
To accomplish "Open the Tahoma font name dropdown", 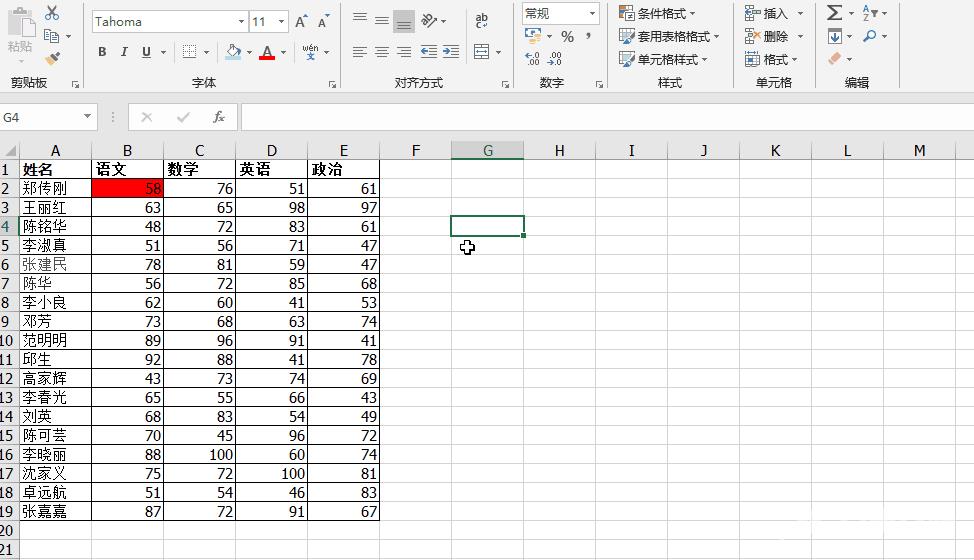I will 241,21.
